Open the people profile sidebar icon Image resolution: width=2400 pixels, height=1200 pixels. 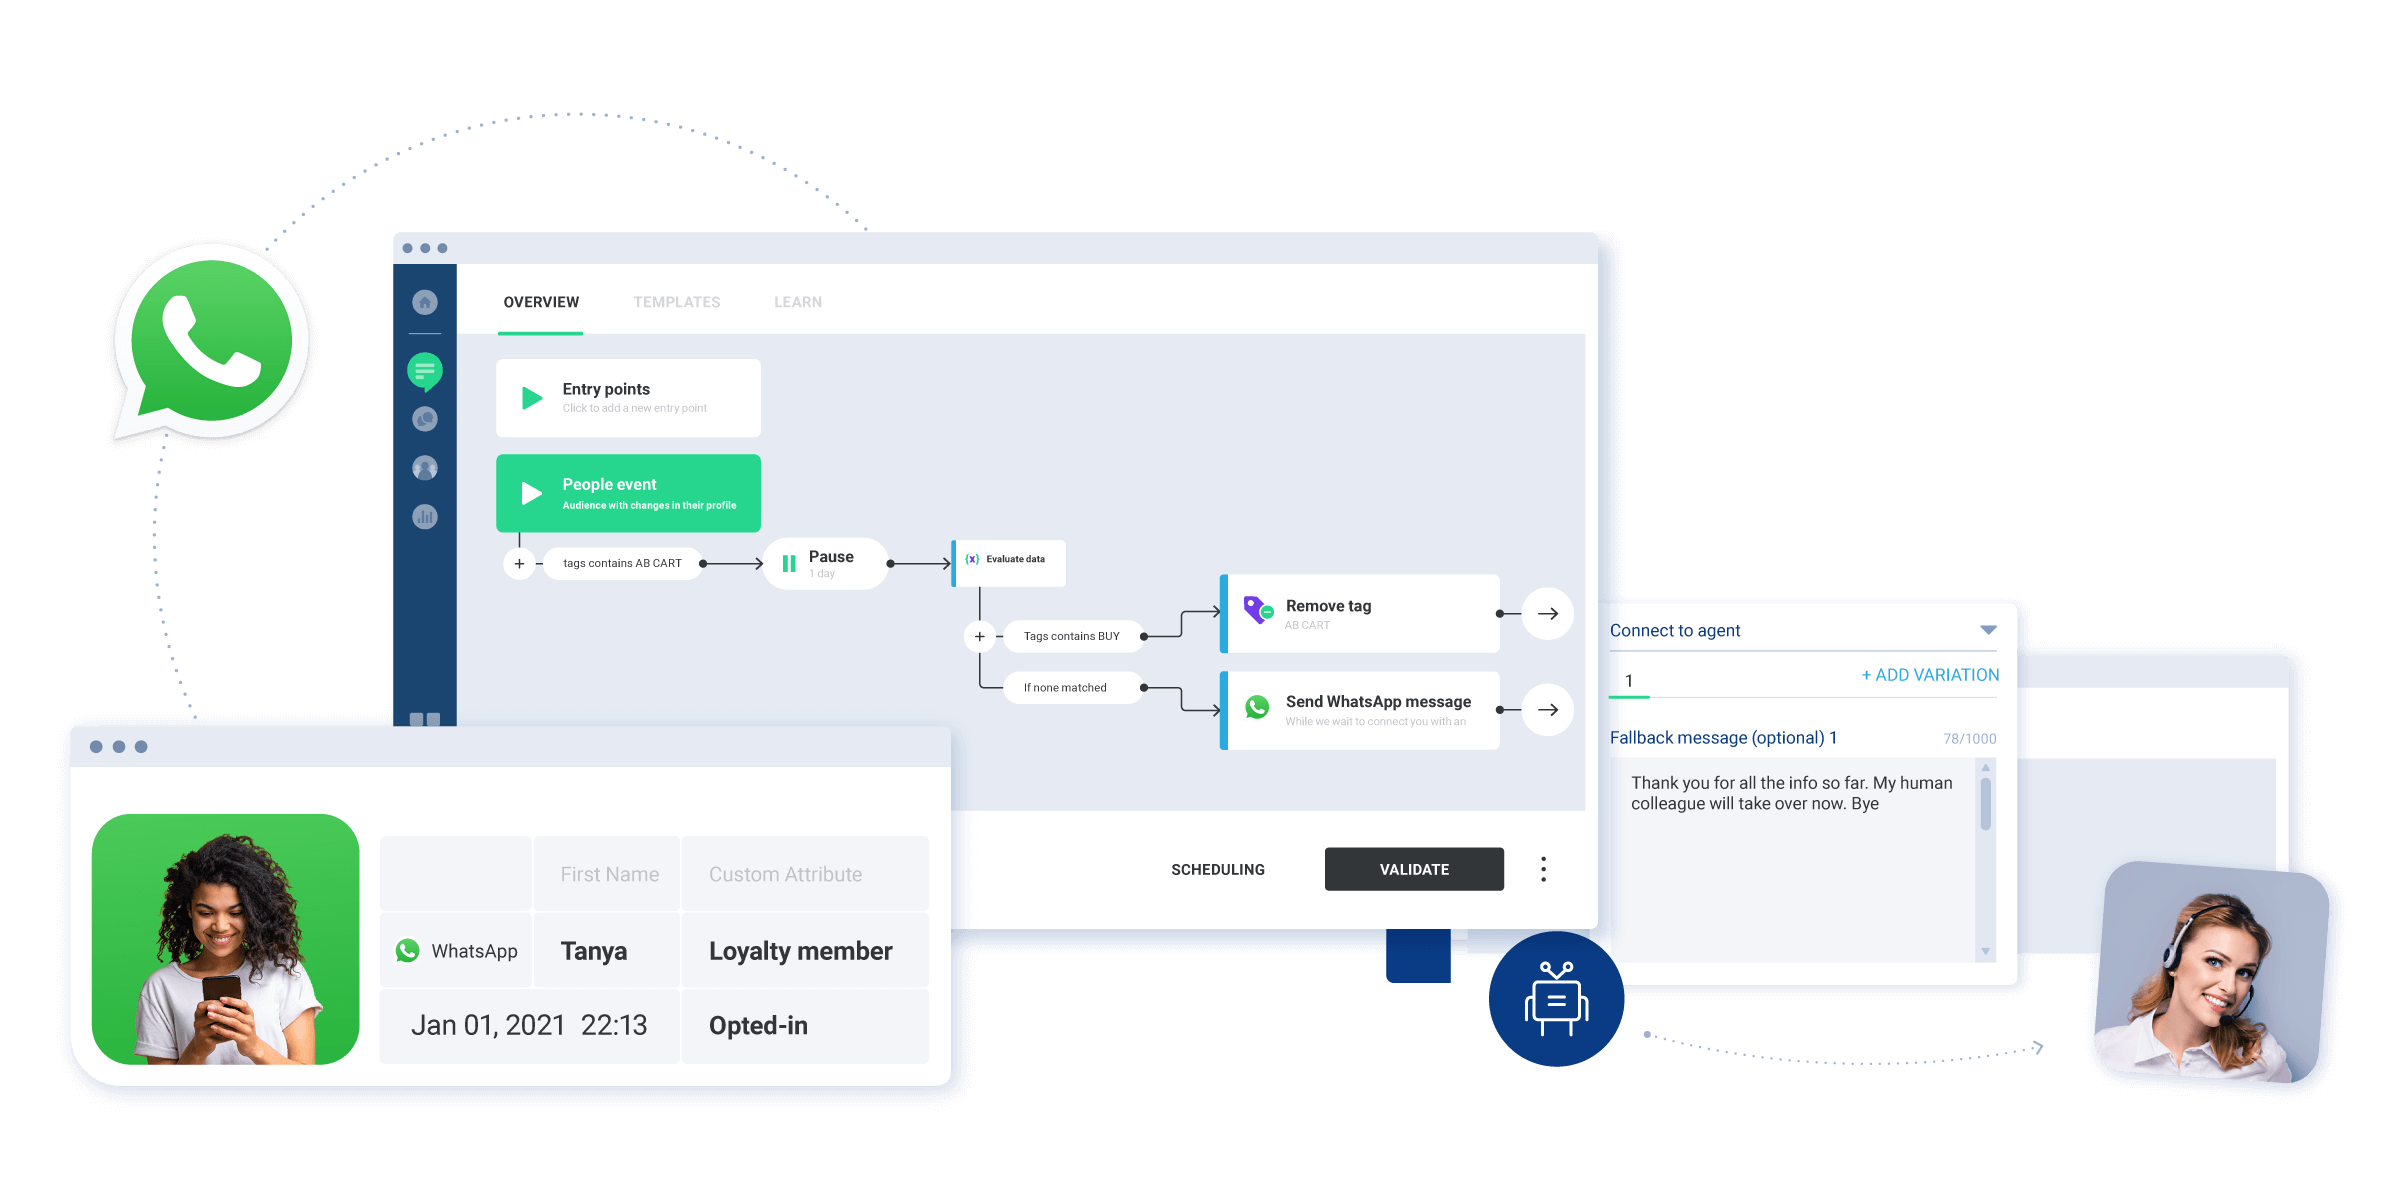click(x=425, y=468)
